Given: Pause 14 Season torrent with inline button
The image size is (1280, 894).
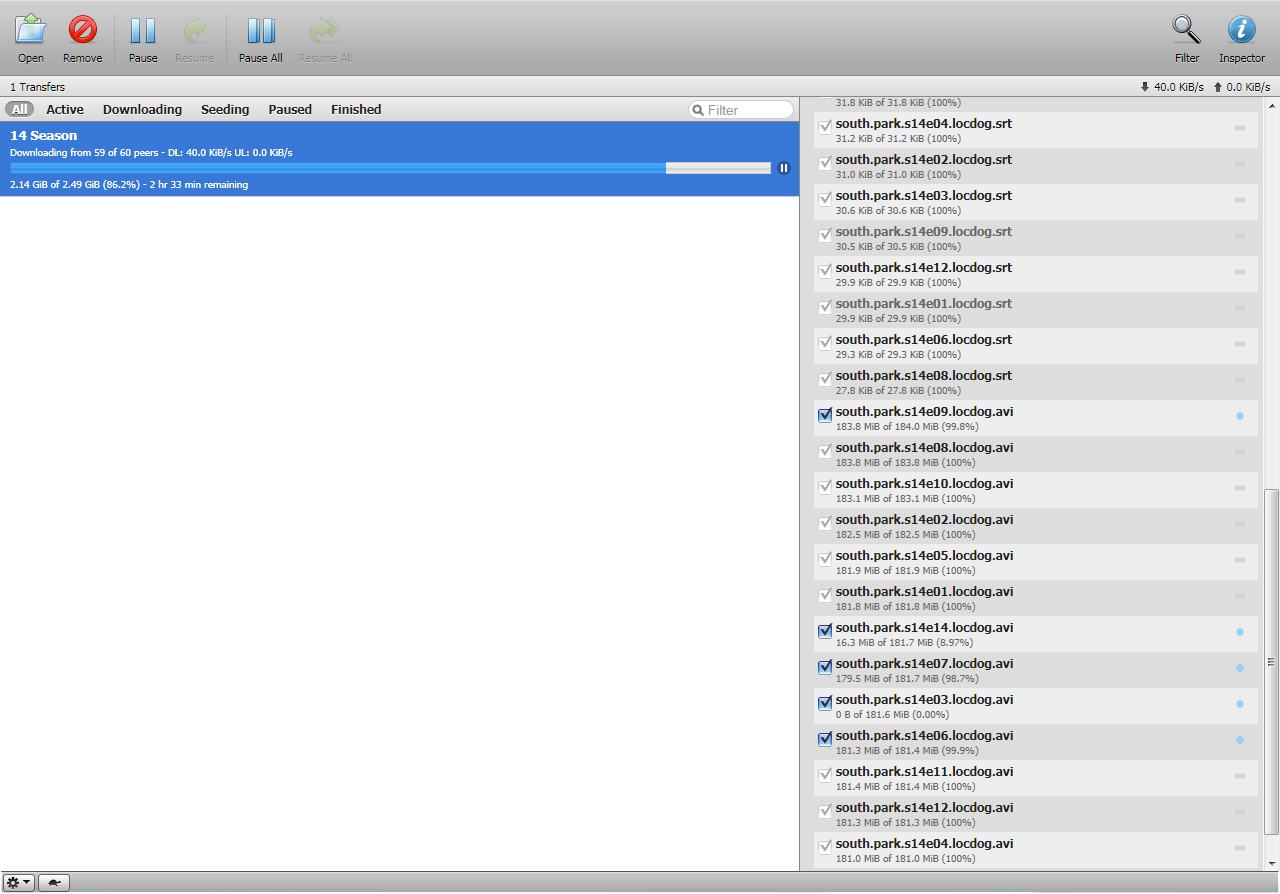Looking at the screenshot, I should (x=784, y=168).
